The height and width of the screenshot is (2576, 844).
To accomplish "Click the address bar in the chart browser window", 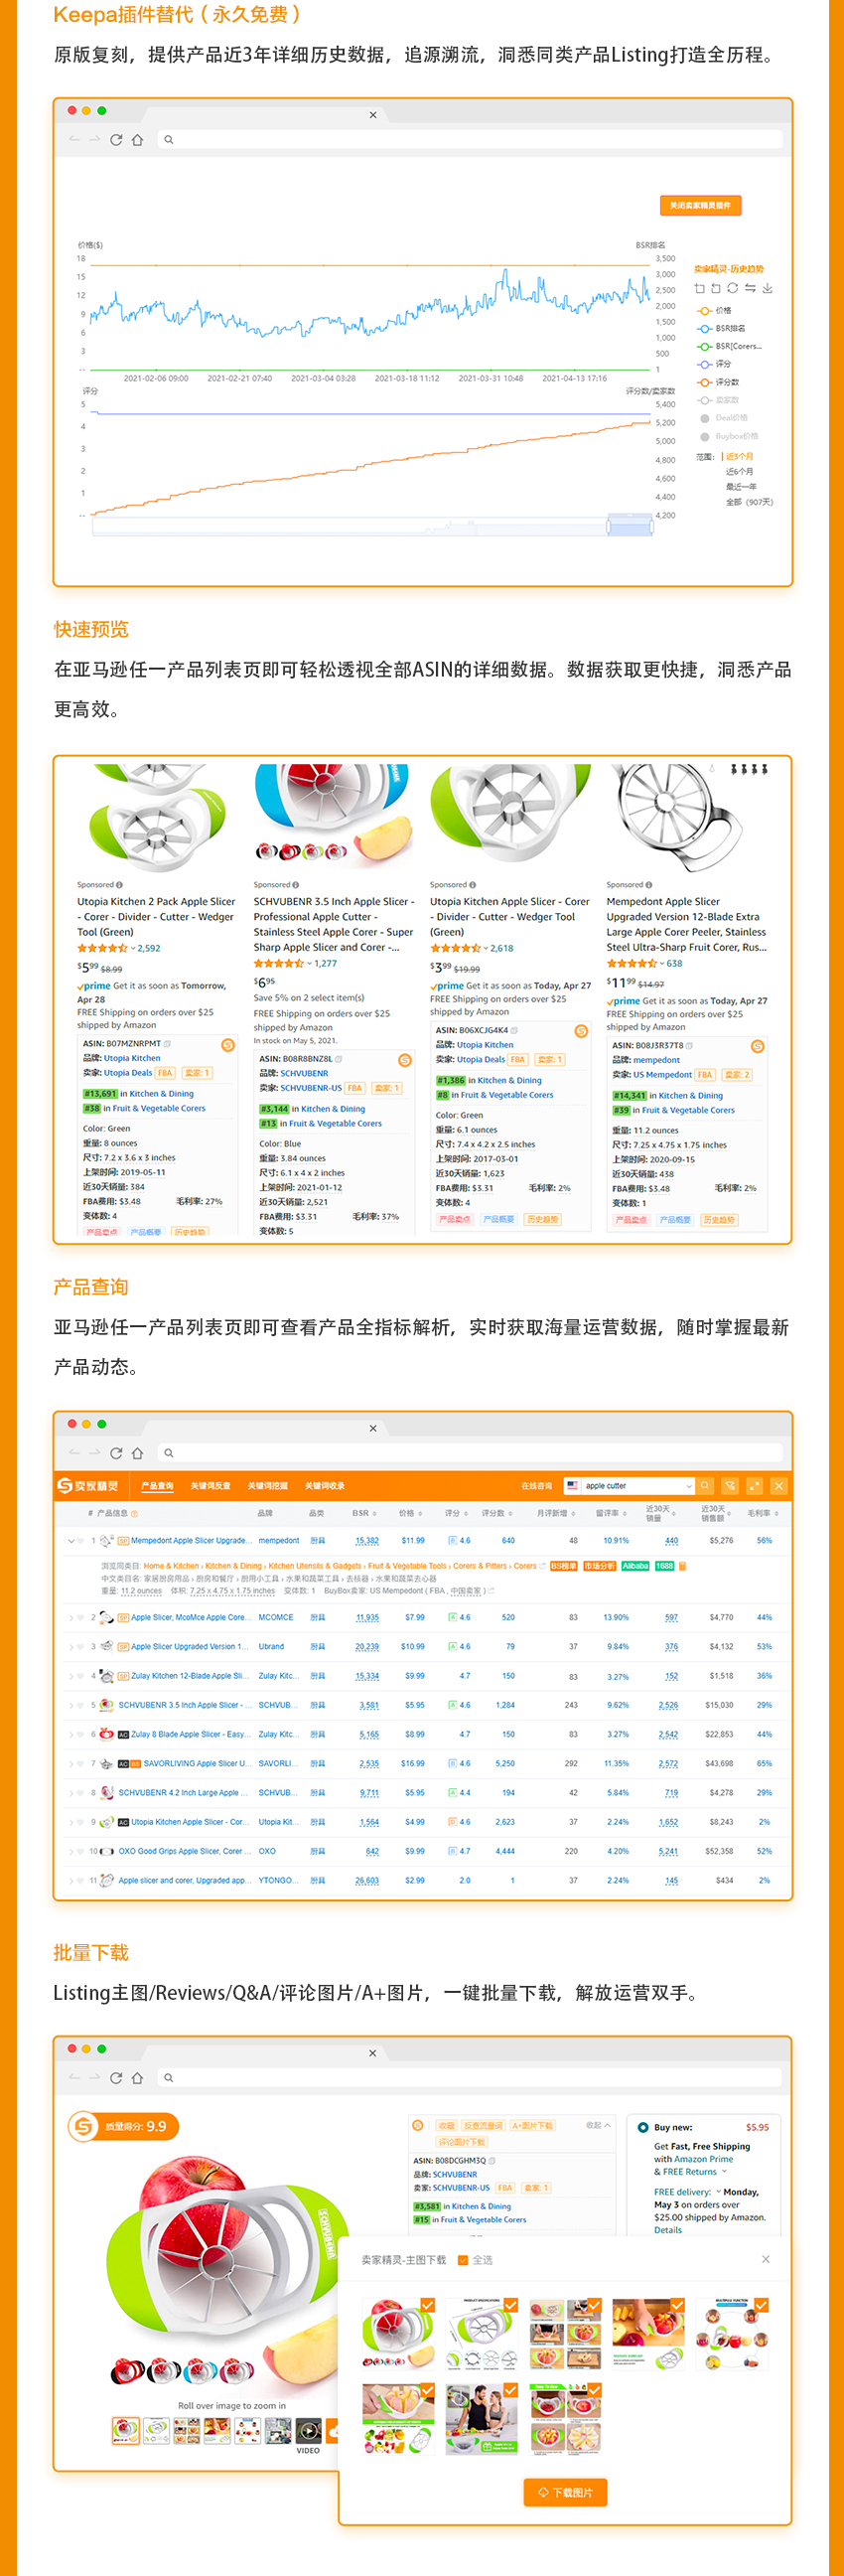I will pyautogui.click(x=469, y=140).
